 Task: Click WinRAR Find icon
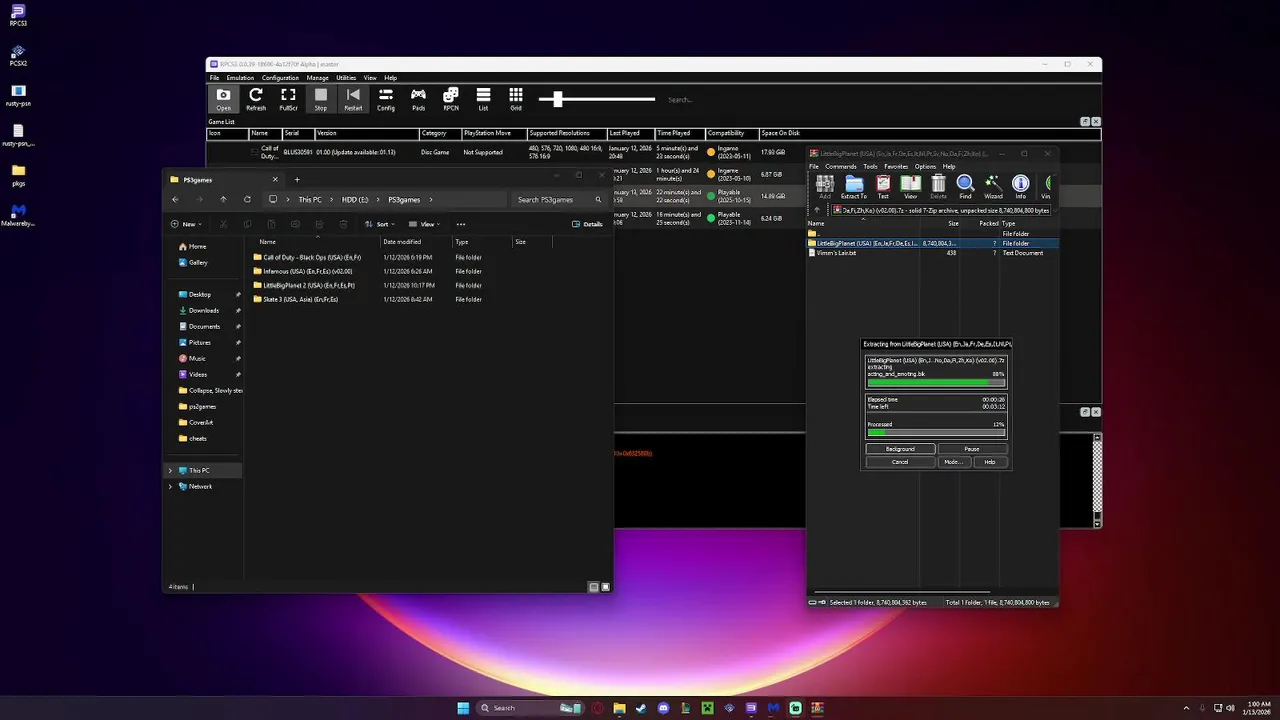click(x=965, y=187)
